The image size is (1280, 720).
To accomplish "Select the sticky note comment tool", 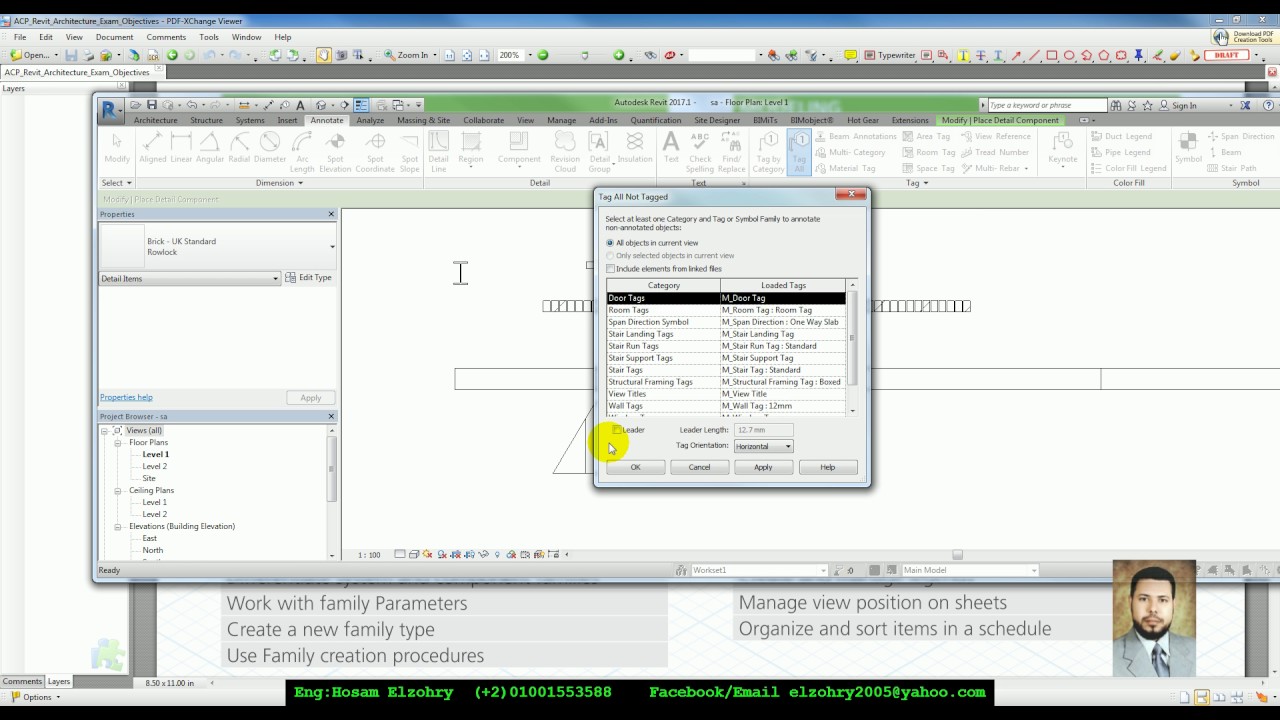I will (x=851, y=55).
